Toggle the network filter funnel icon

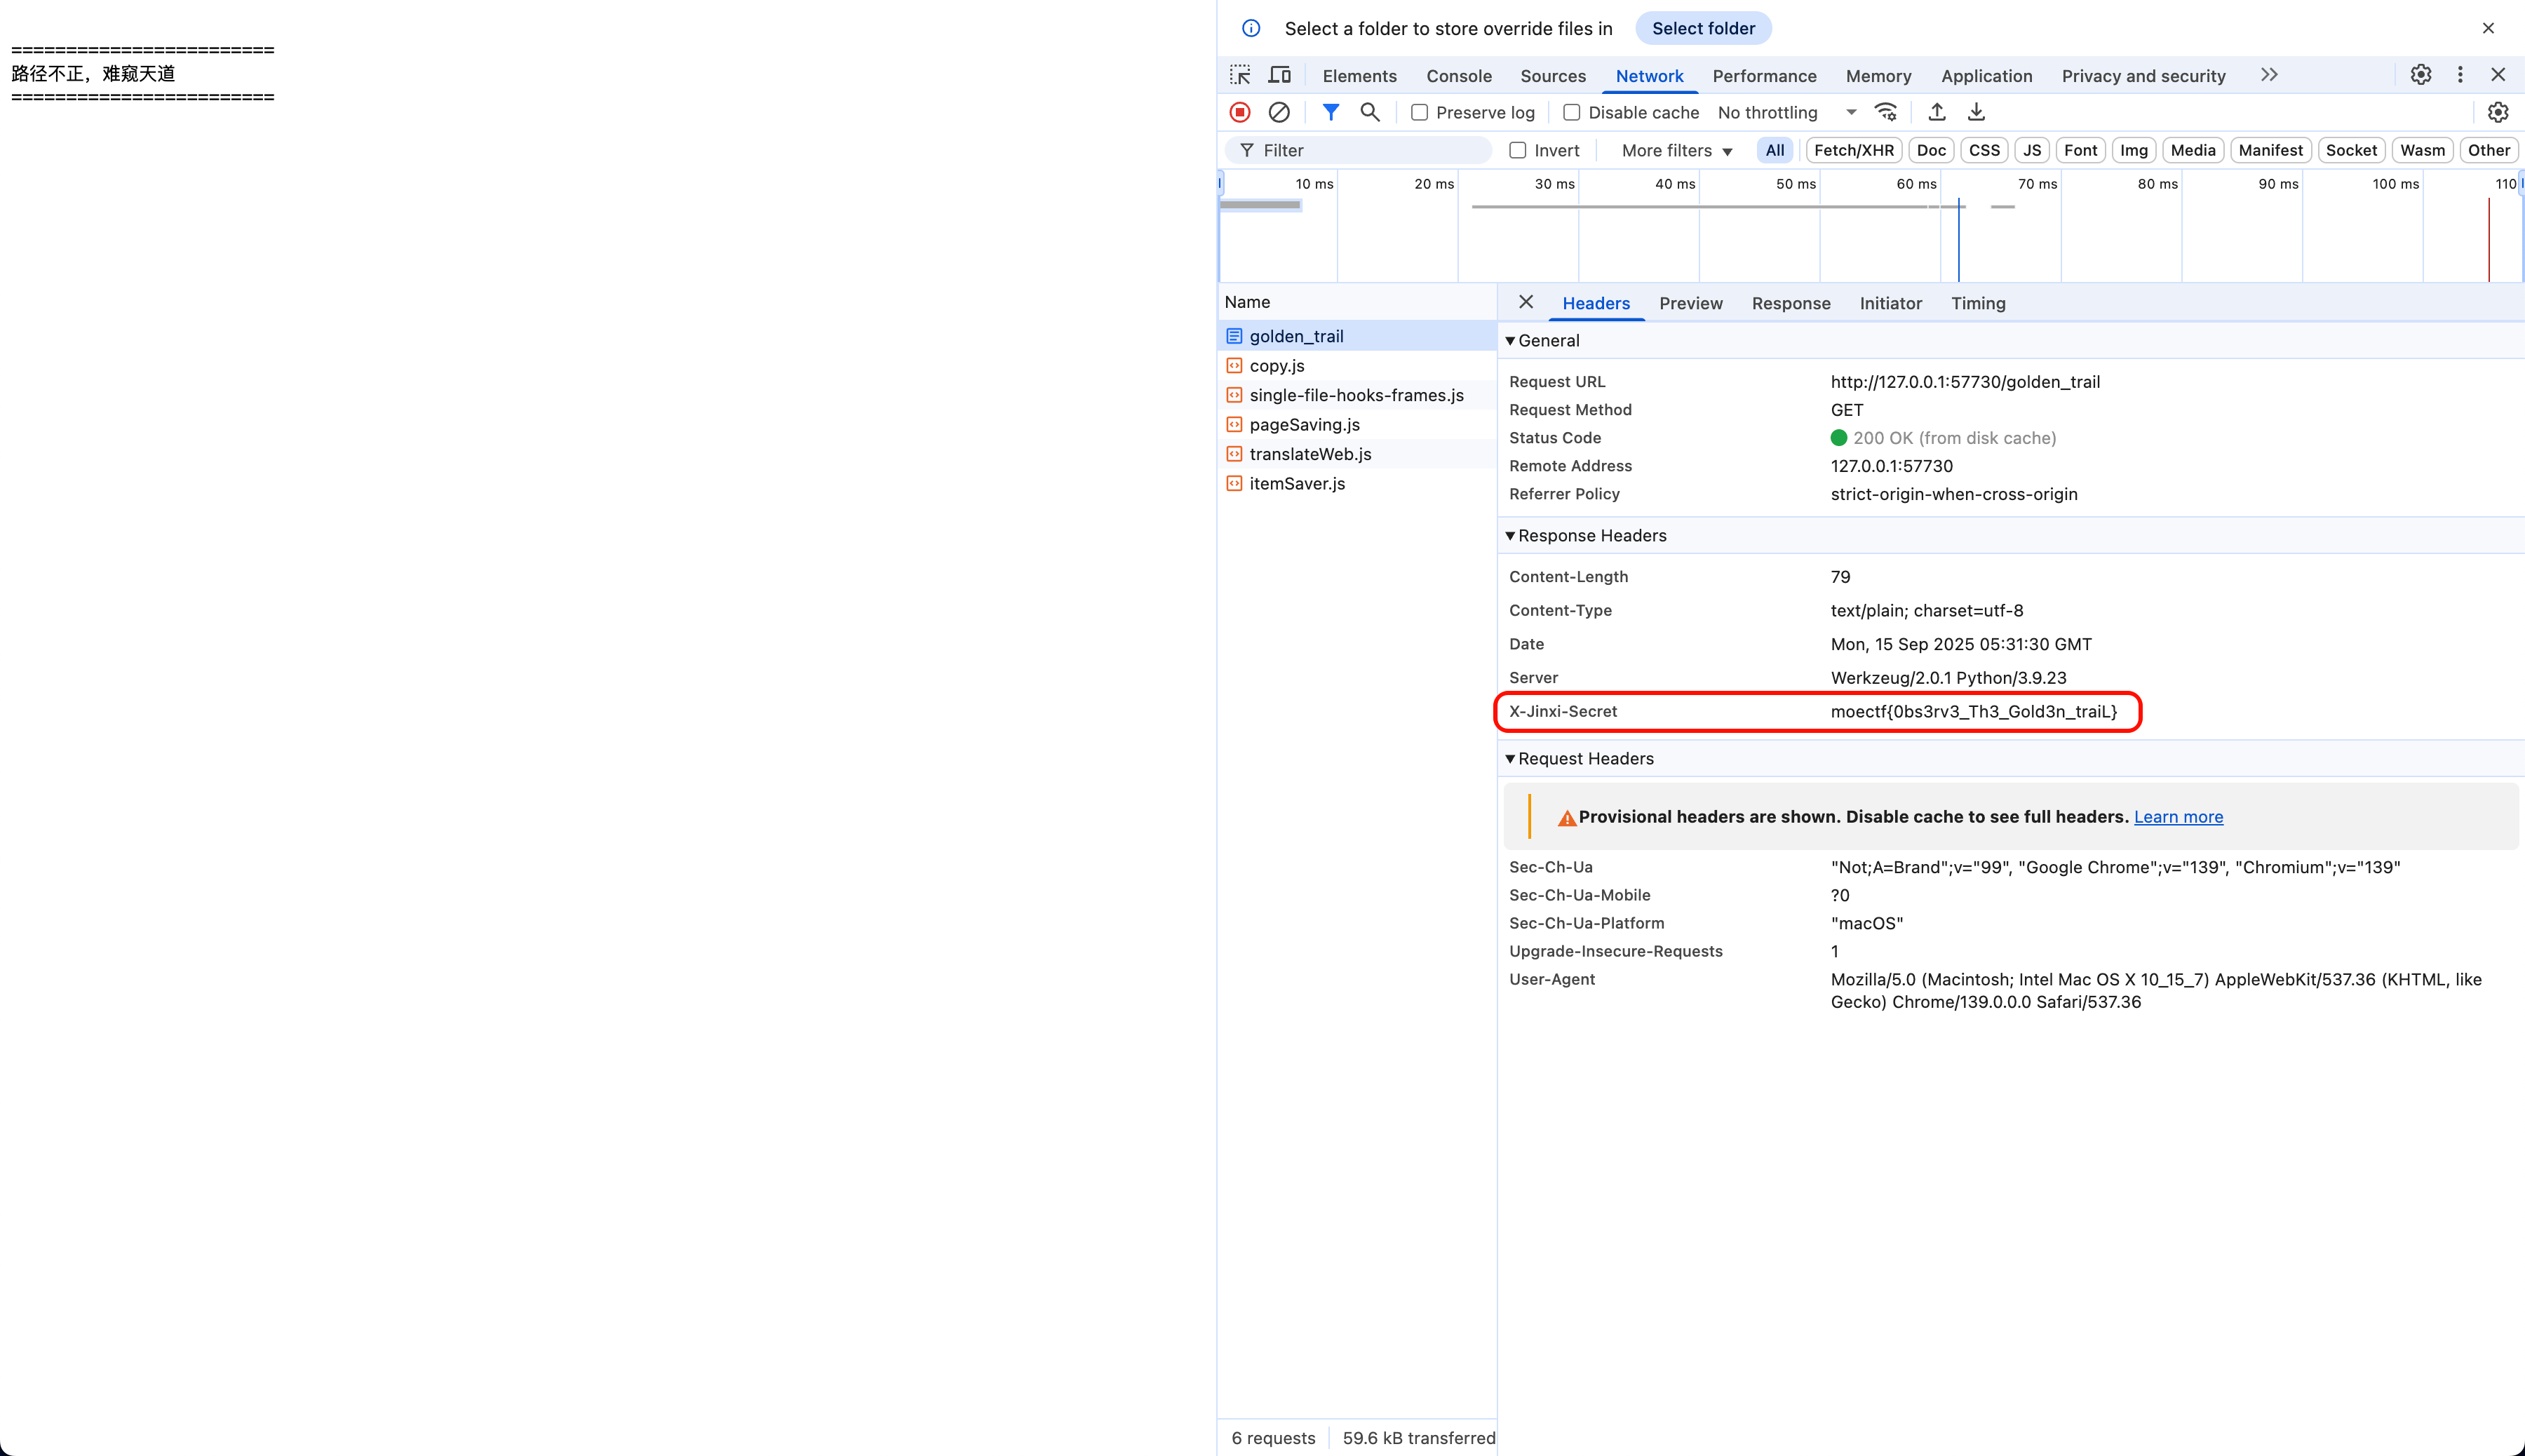[x=1330, y=112]
